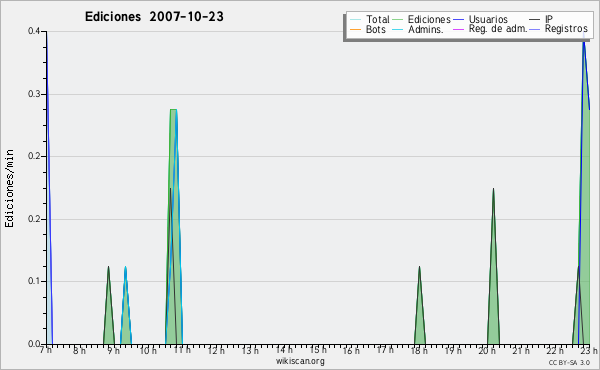The height and width of the screenshot is (370, 600).
Task: Click the dark line swatch beside IP
Action: [x=535, y=20]
